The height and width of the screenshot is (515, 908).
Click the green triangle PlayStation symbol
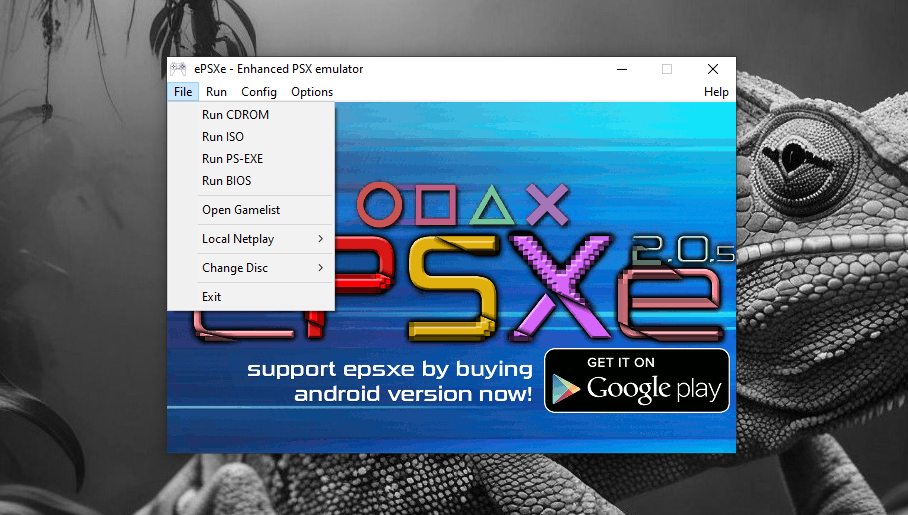[x=490, y=206]
